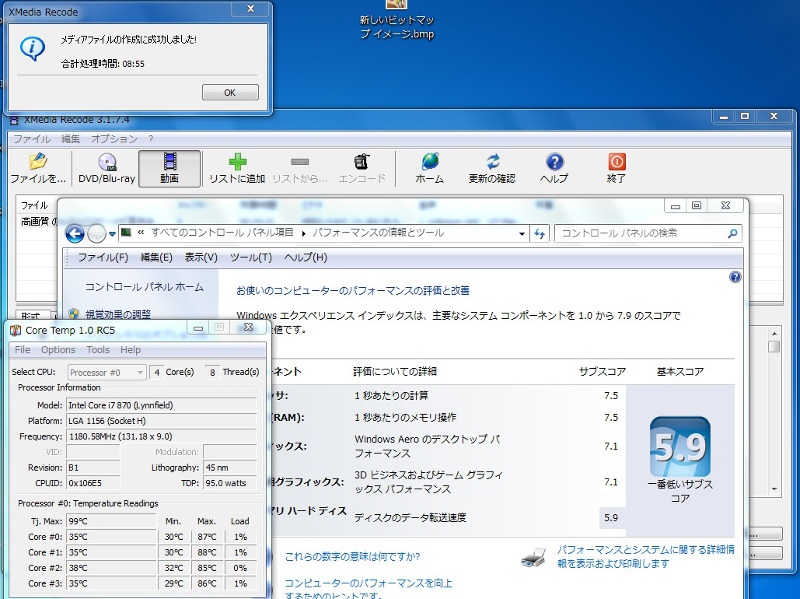
Task: Click the Model field Intel Core i7 870
Action: click(162, 405)
